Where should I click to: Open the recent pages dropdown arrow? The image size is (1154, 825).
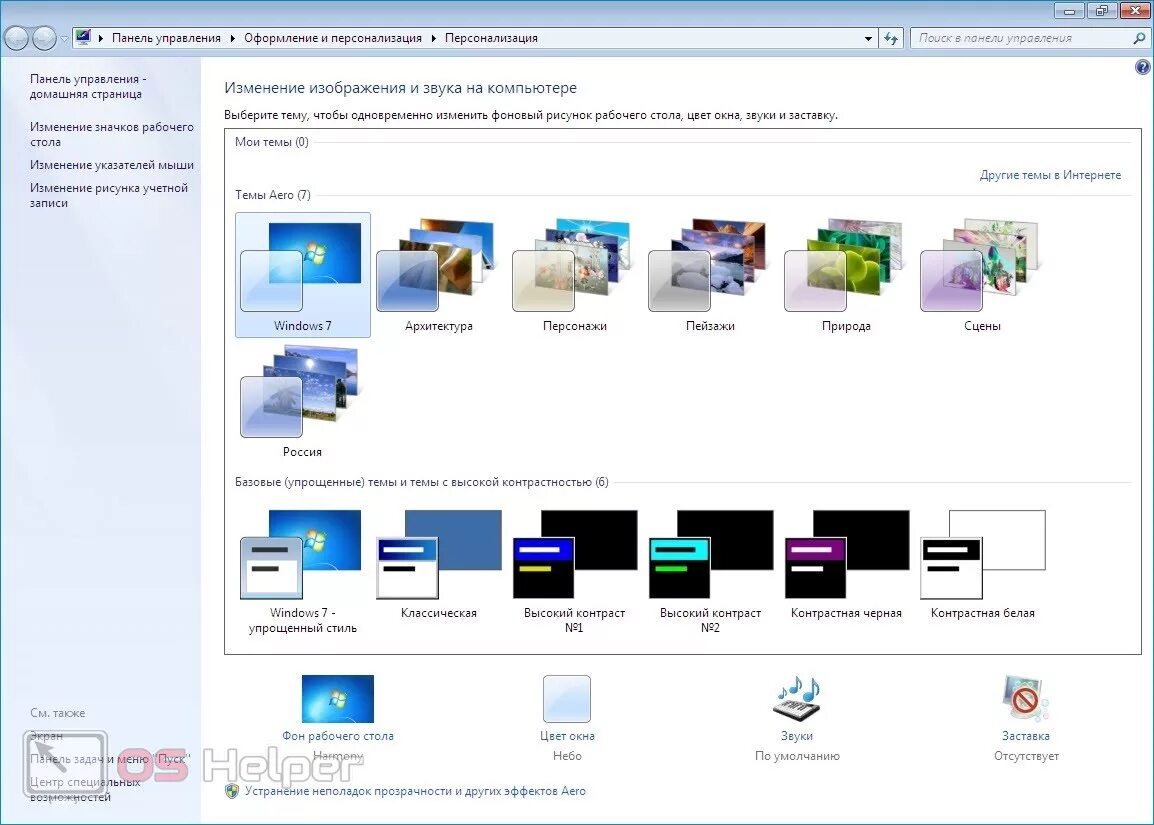click(x=64, y=39)
